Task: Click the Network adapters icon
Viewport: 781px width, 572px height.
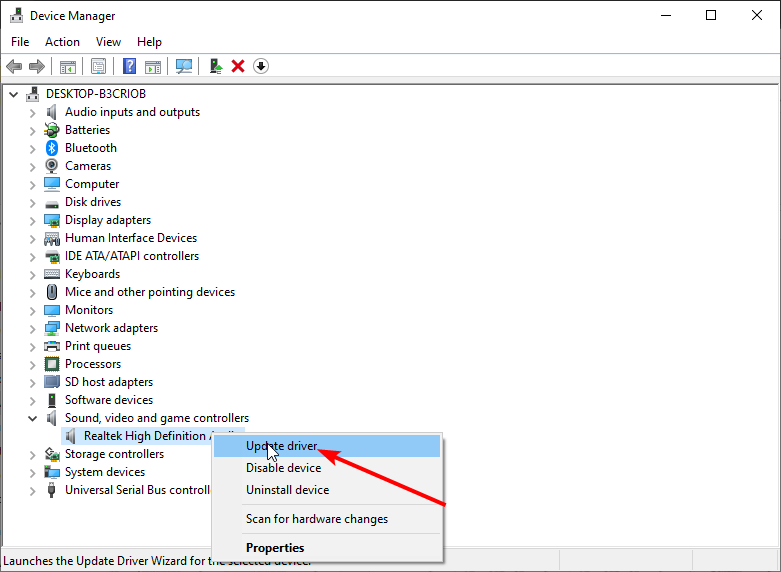Action: (x=52, y=328)
